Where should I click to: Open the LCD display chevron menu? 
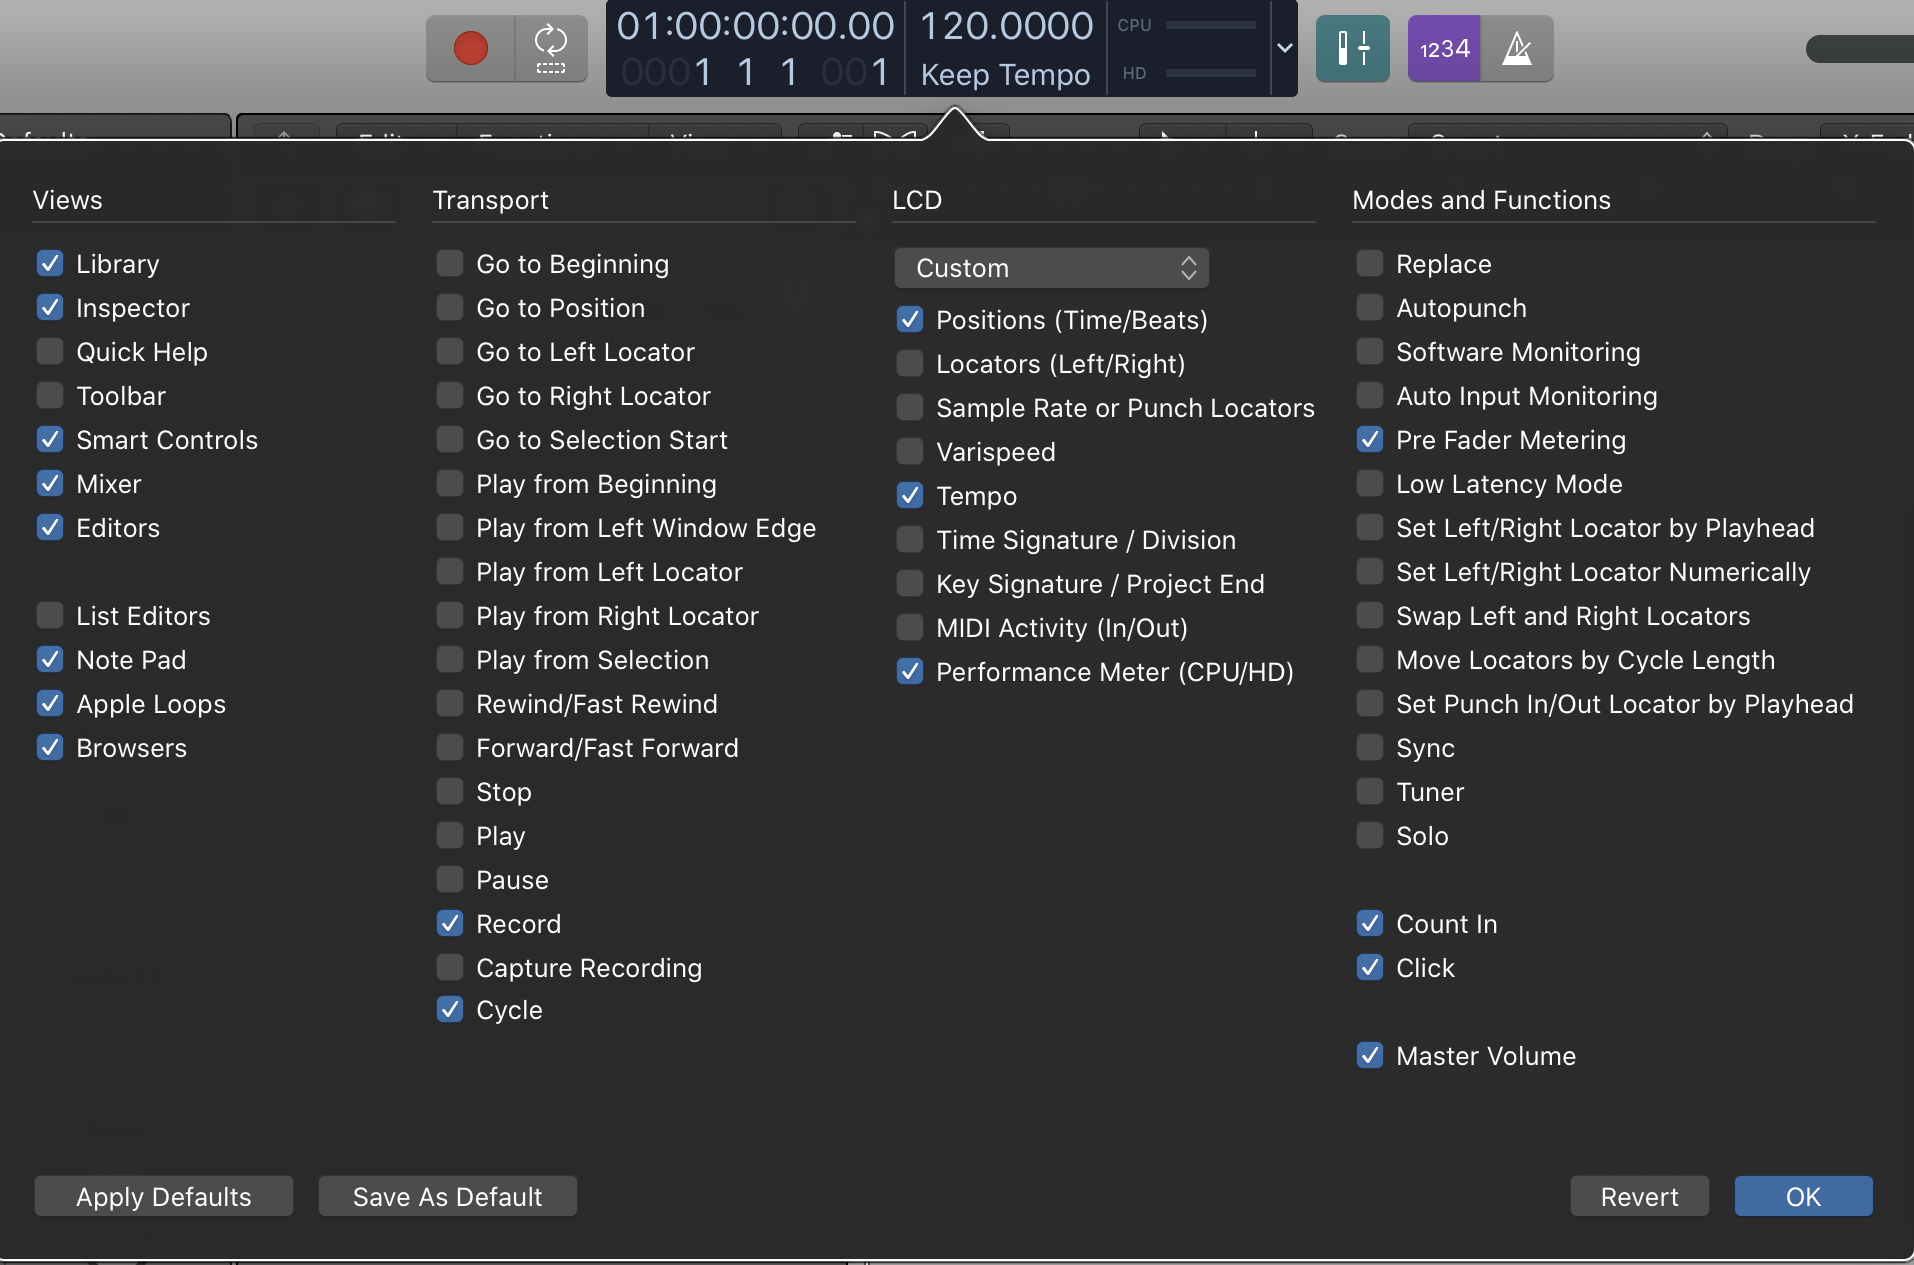coord(1284,48)
